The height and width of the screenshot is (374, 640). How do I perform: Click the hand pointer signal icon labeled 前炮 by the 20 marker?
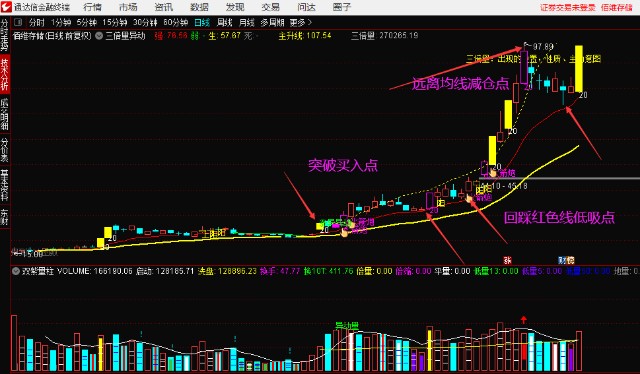pyautogui.click(x=493, y=174)
